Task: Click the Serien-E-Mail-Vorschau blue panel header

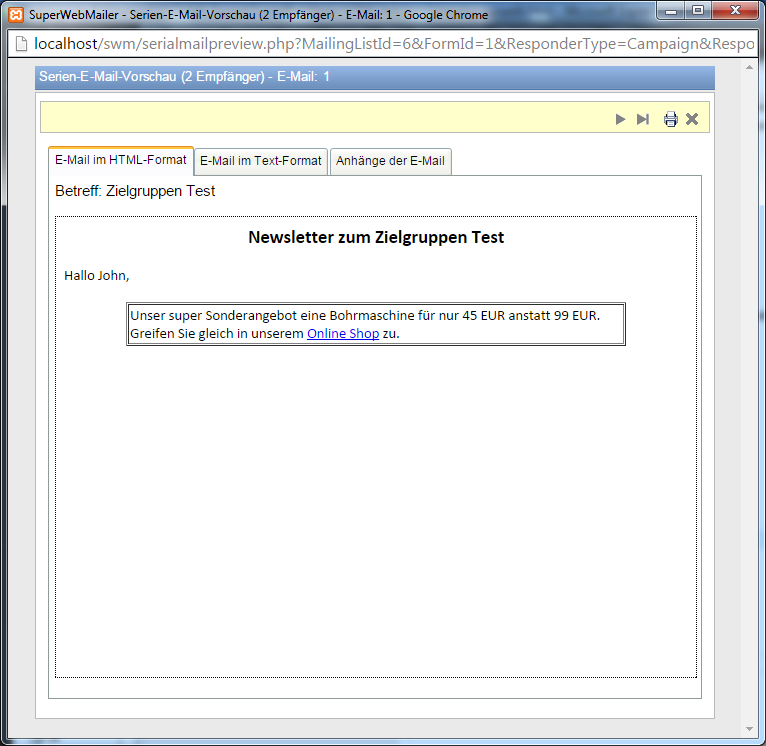Action: coord(375,77)
